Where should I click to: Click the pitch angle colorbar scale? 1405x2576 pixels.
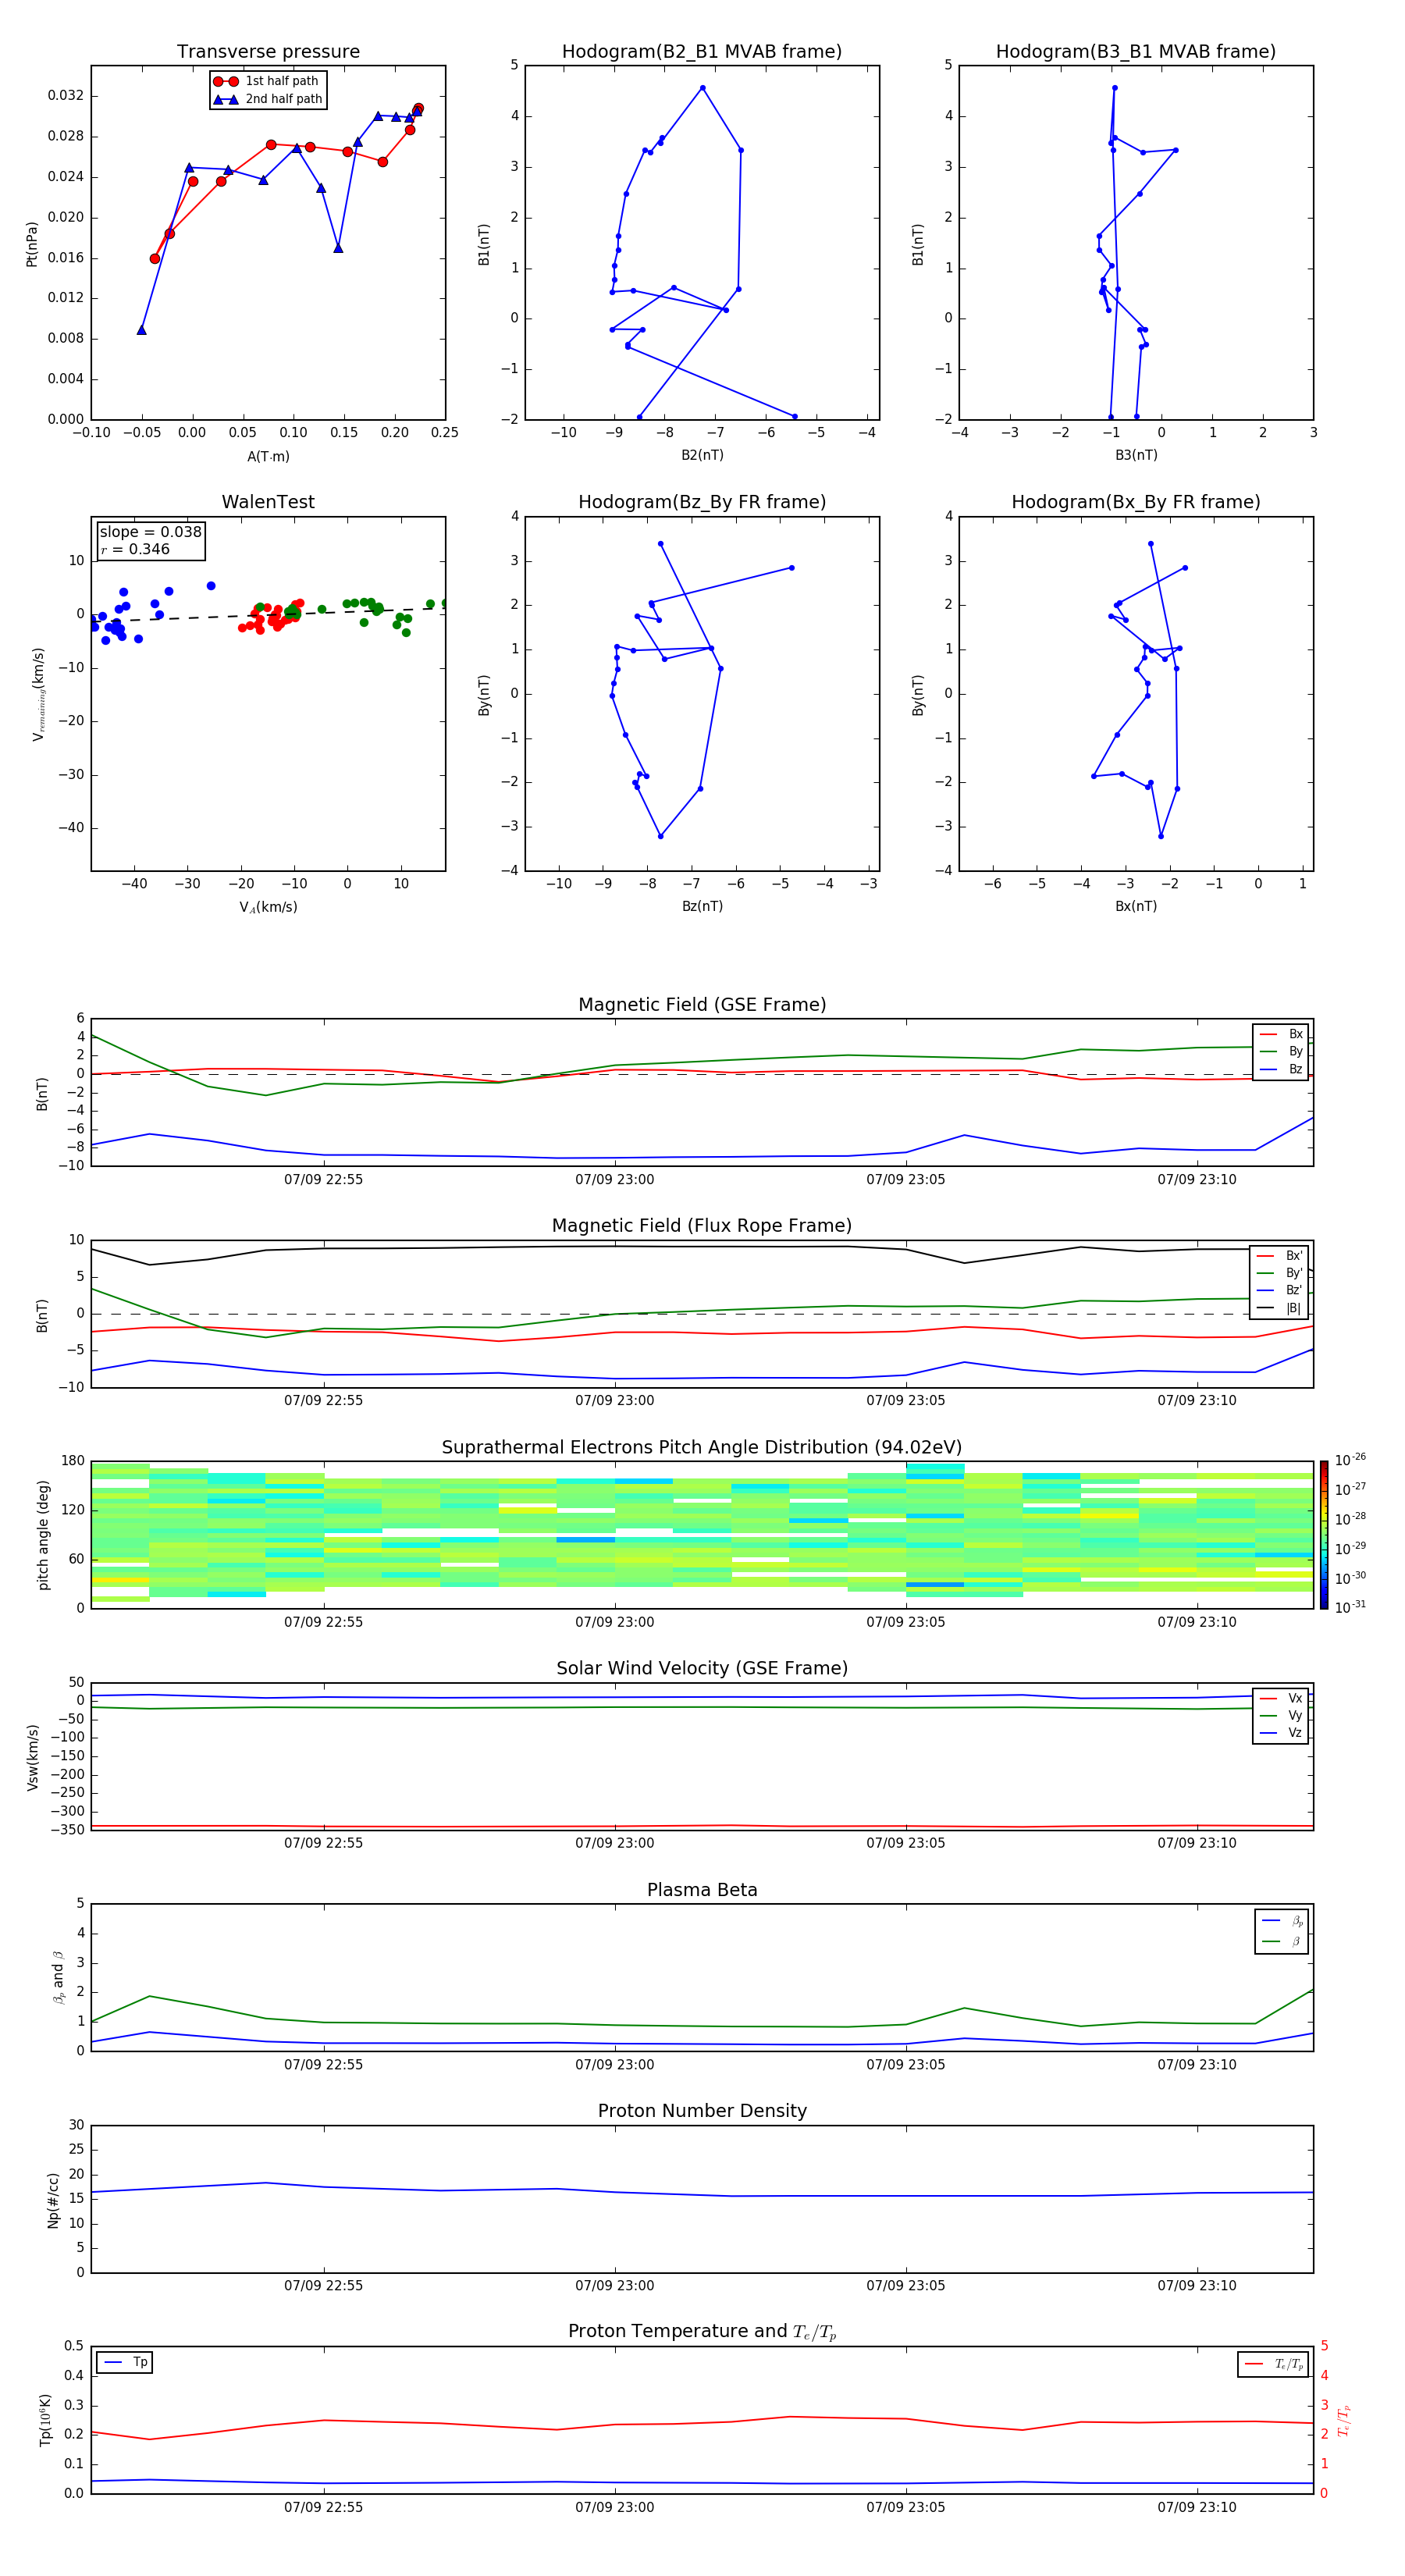click(1324, 1535)
